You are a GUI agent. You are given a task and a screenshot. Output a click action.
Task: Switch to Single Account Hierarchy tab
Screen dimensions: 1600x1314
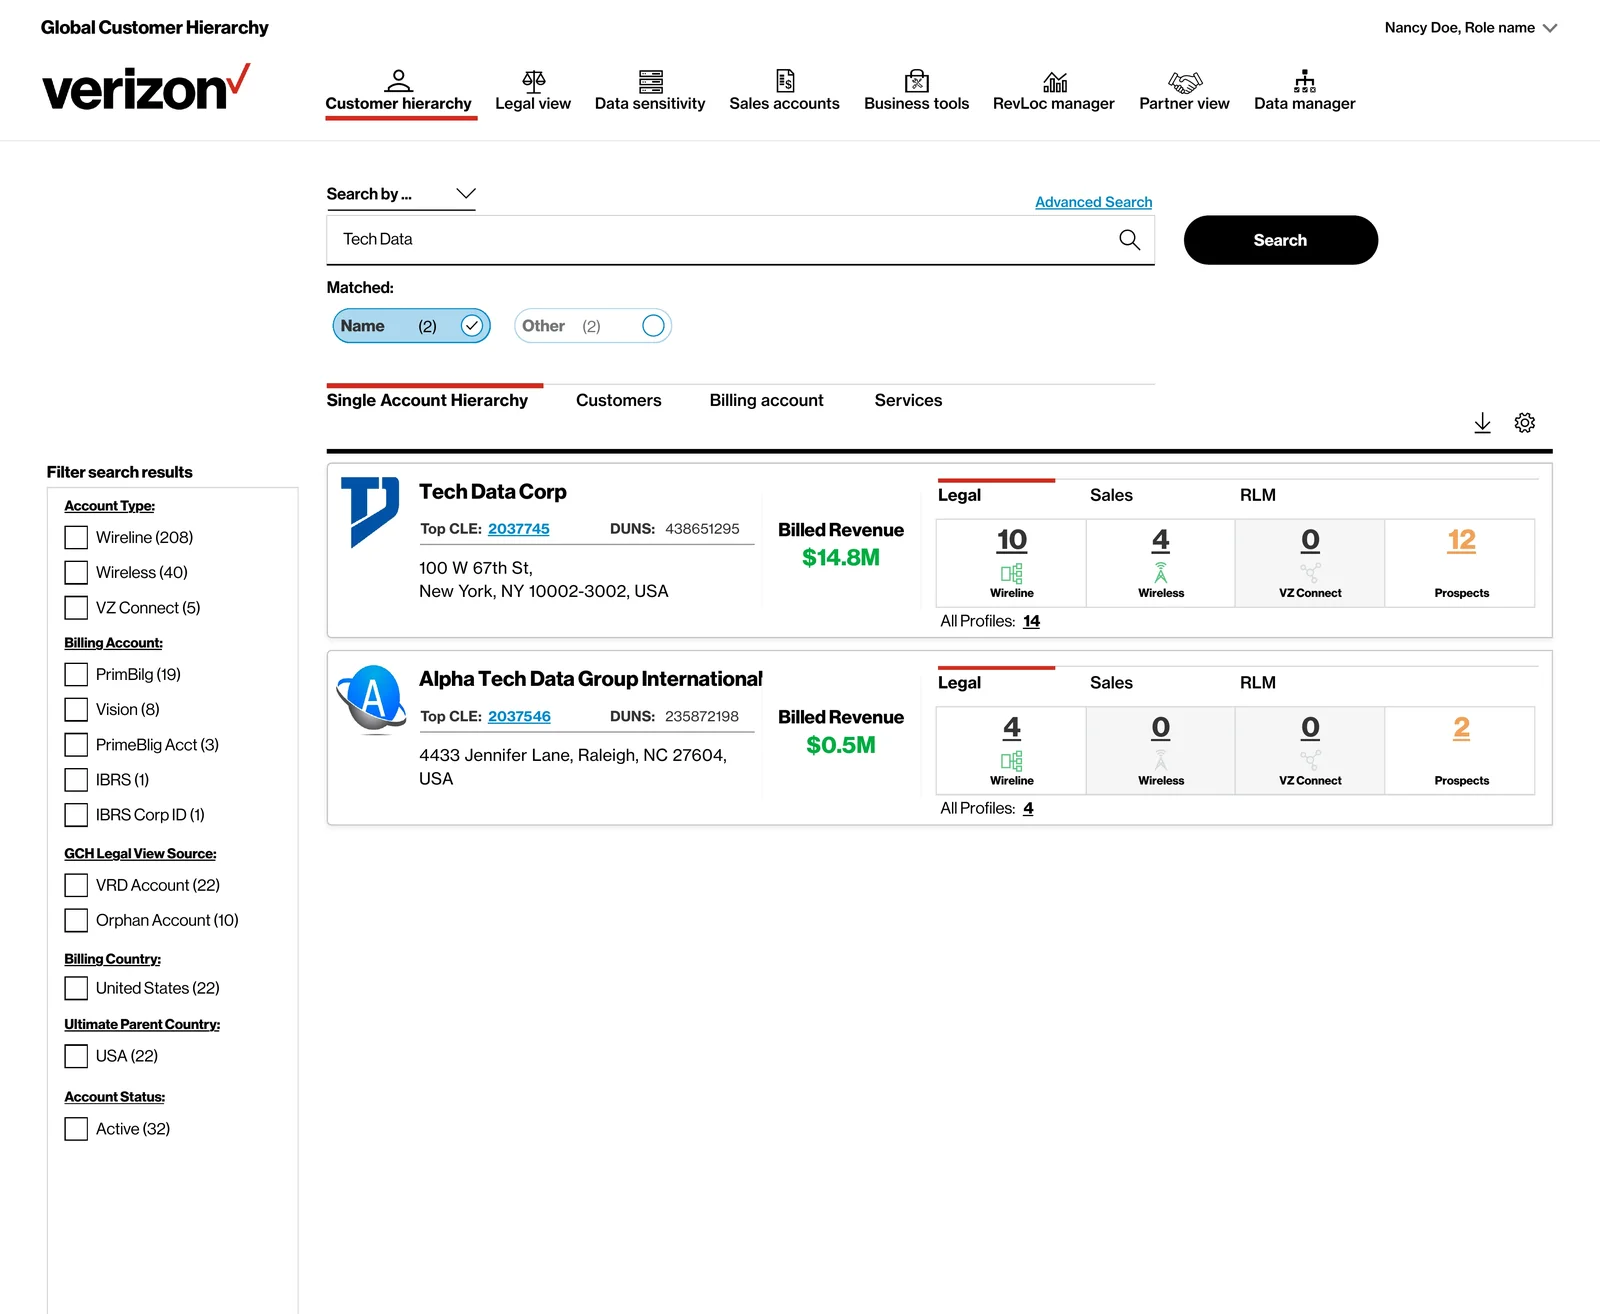[427, 400]
